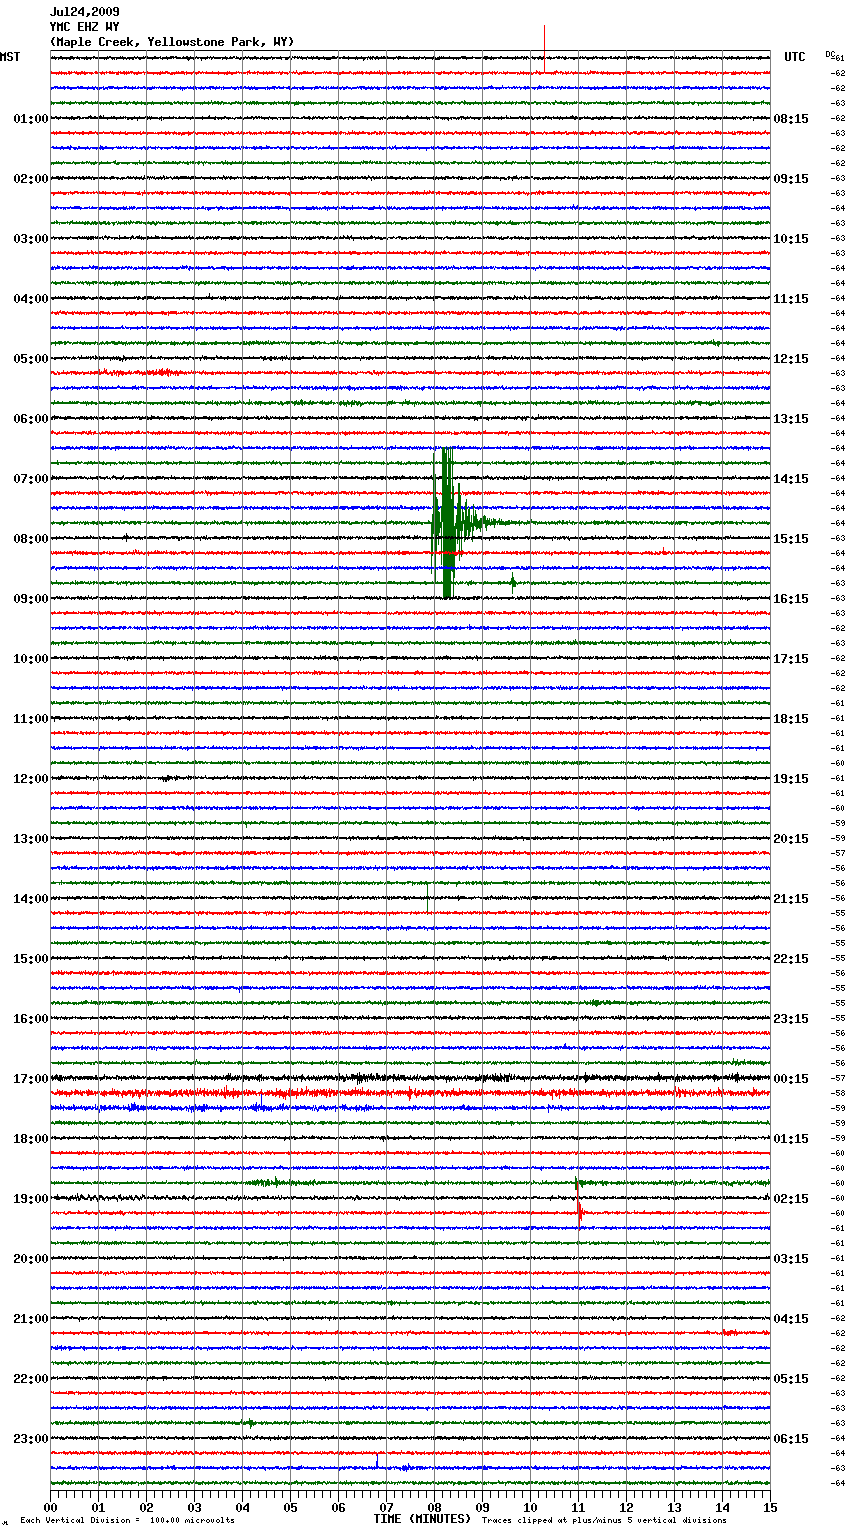Select the 03:00 MST time label
This screenshot has width=850, height=1534.
coord(31,239)
